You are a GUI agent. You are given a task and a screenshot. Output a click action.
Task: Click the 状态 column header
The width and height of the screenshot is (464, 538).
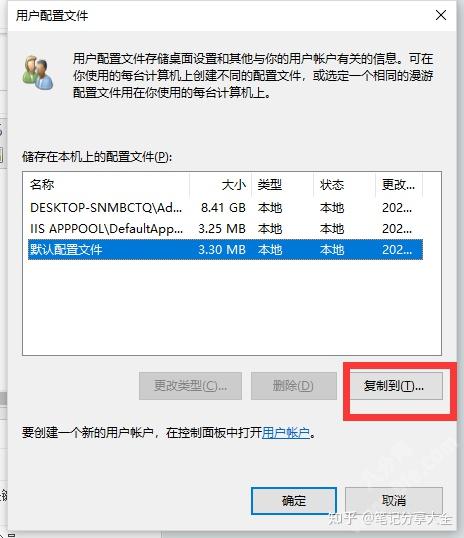(x=345, y=185)
